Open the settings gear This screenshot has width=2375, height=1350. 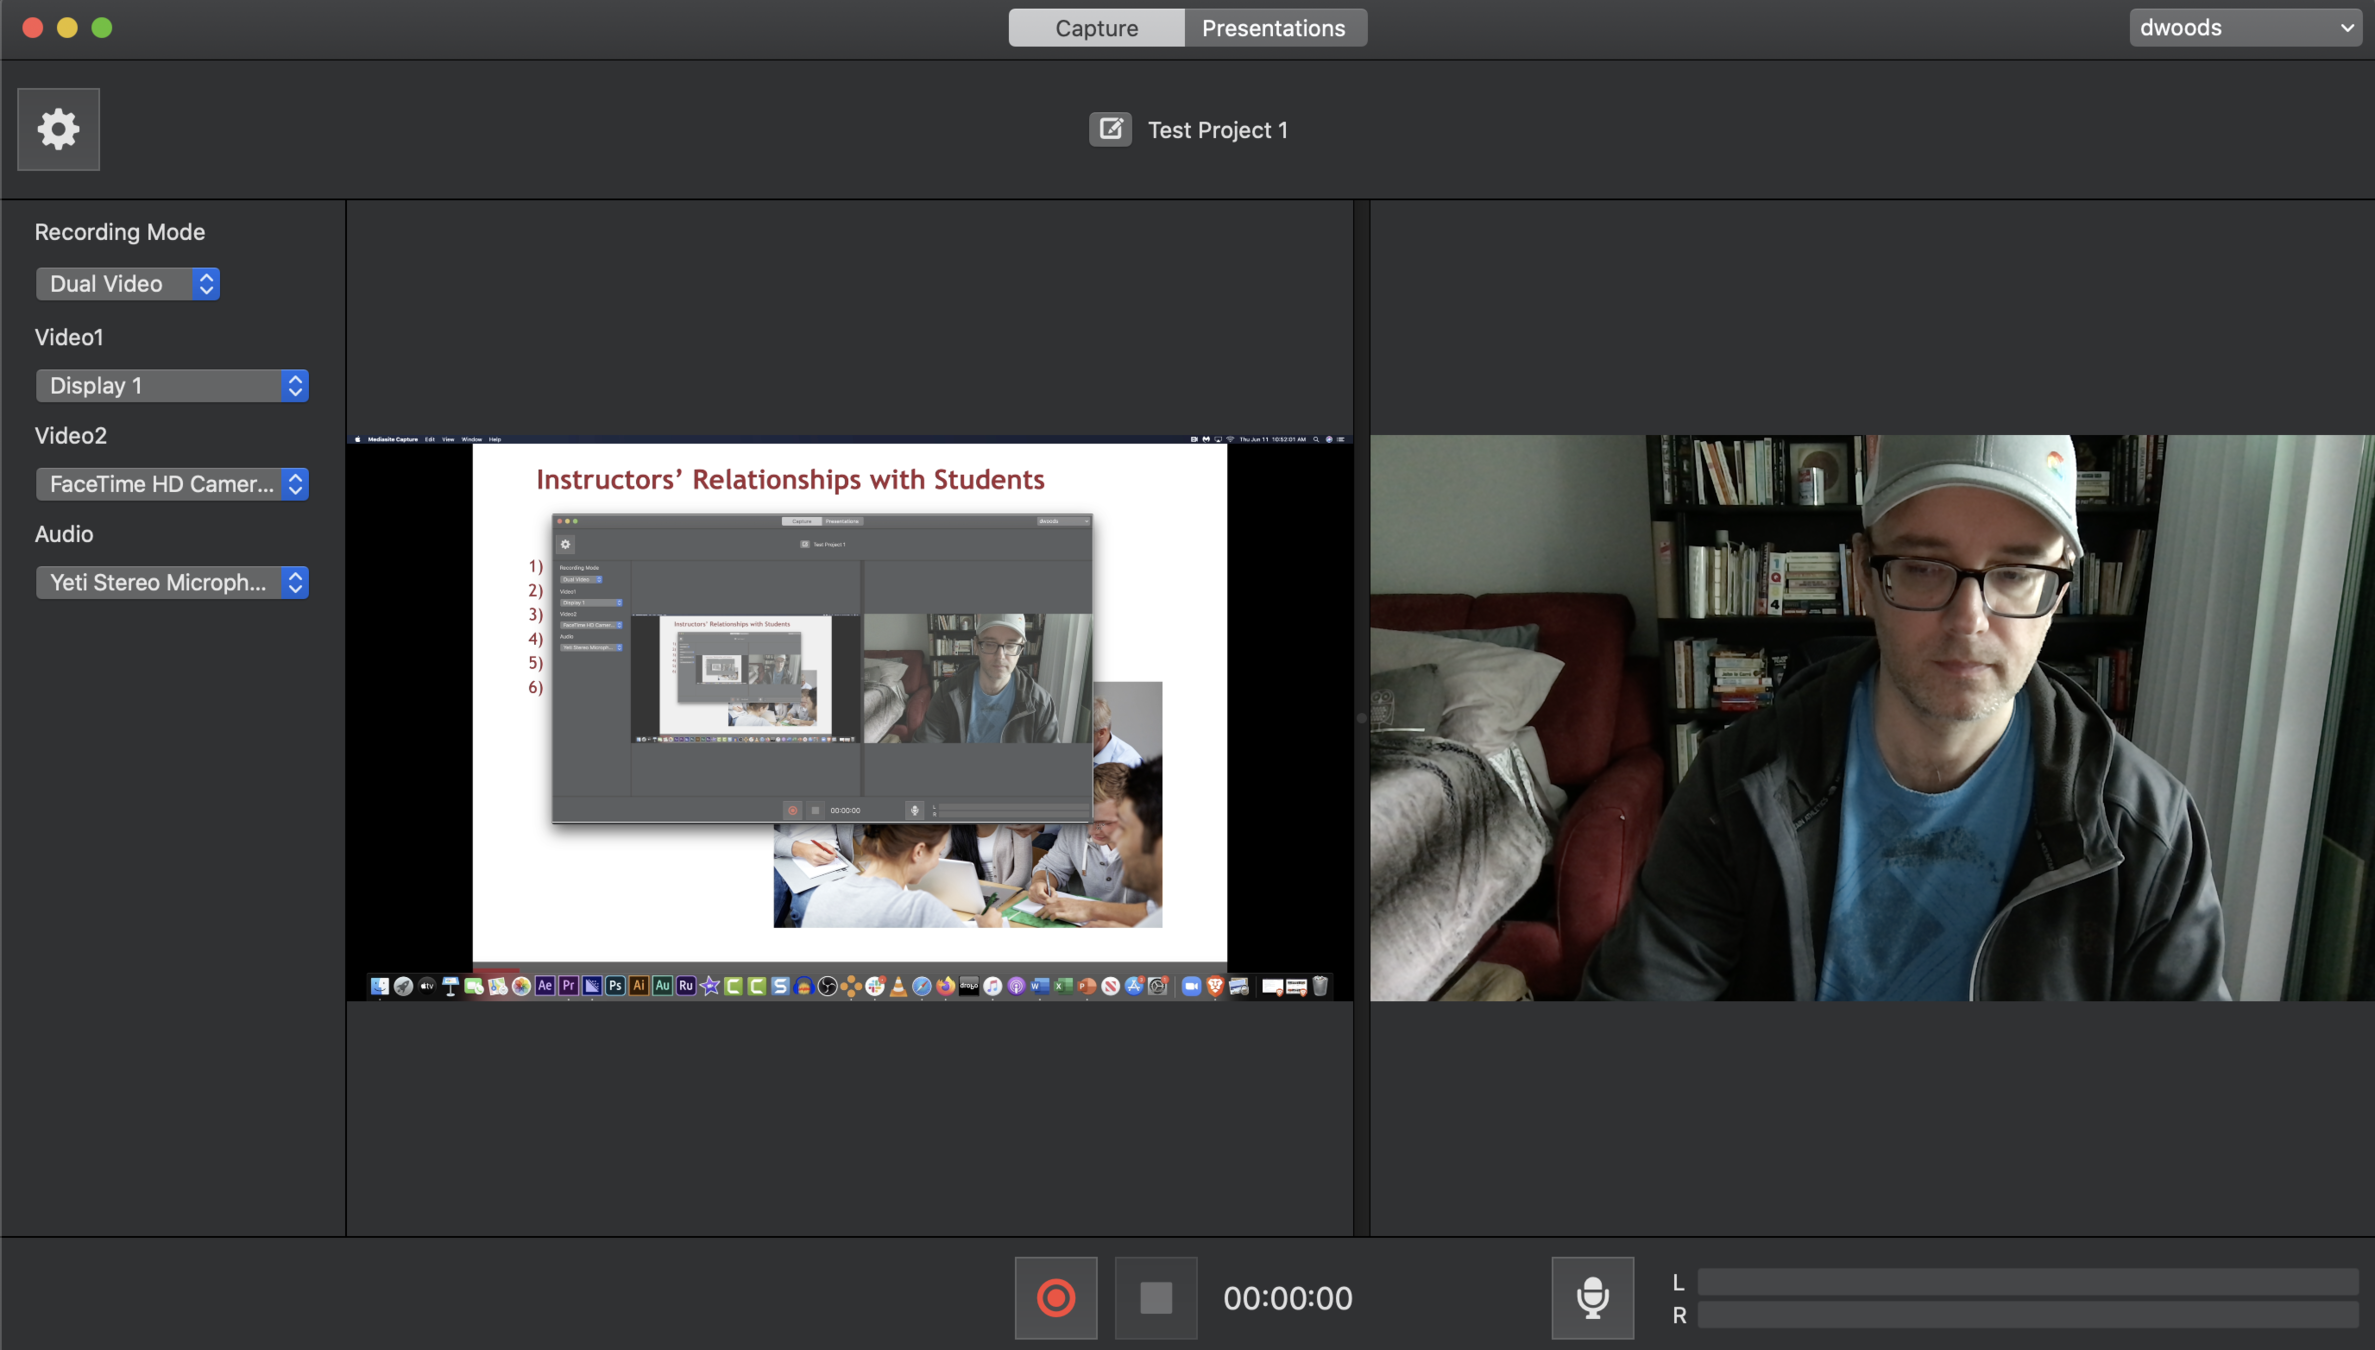click(58, 129)
